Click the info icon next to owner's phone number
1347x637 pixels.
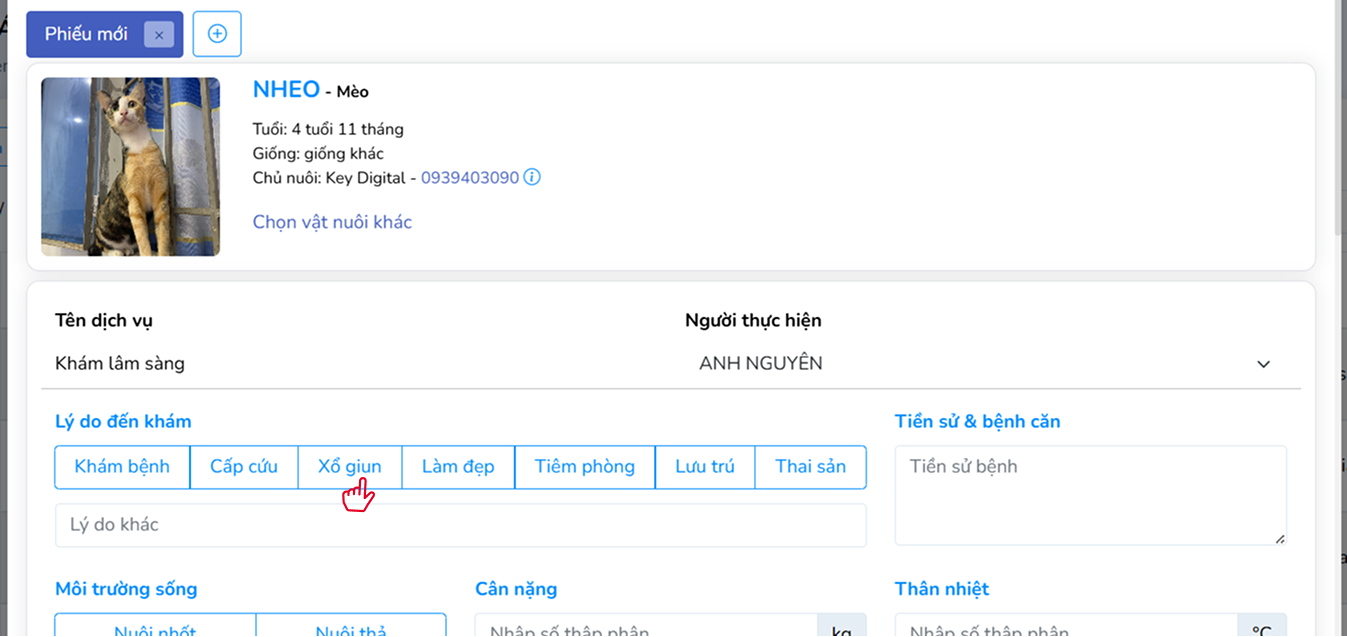tap(531, 177)
